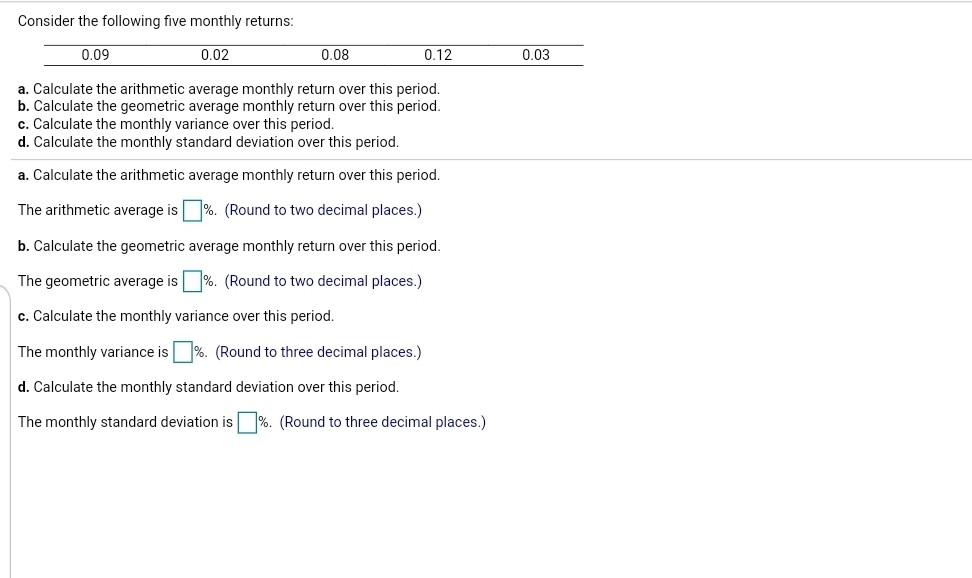
Task: Click the arithmetic average answer box
Action: (x=193, y=211)
